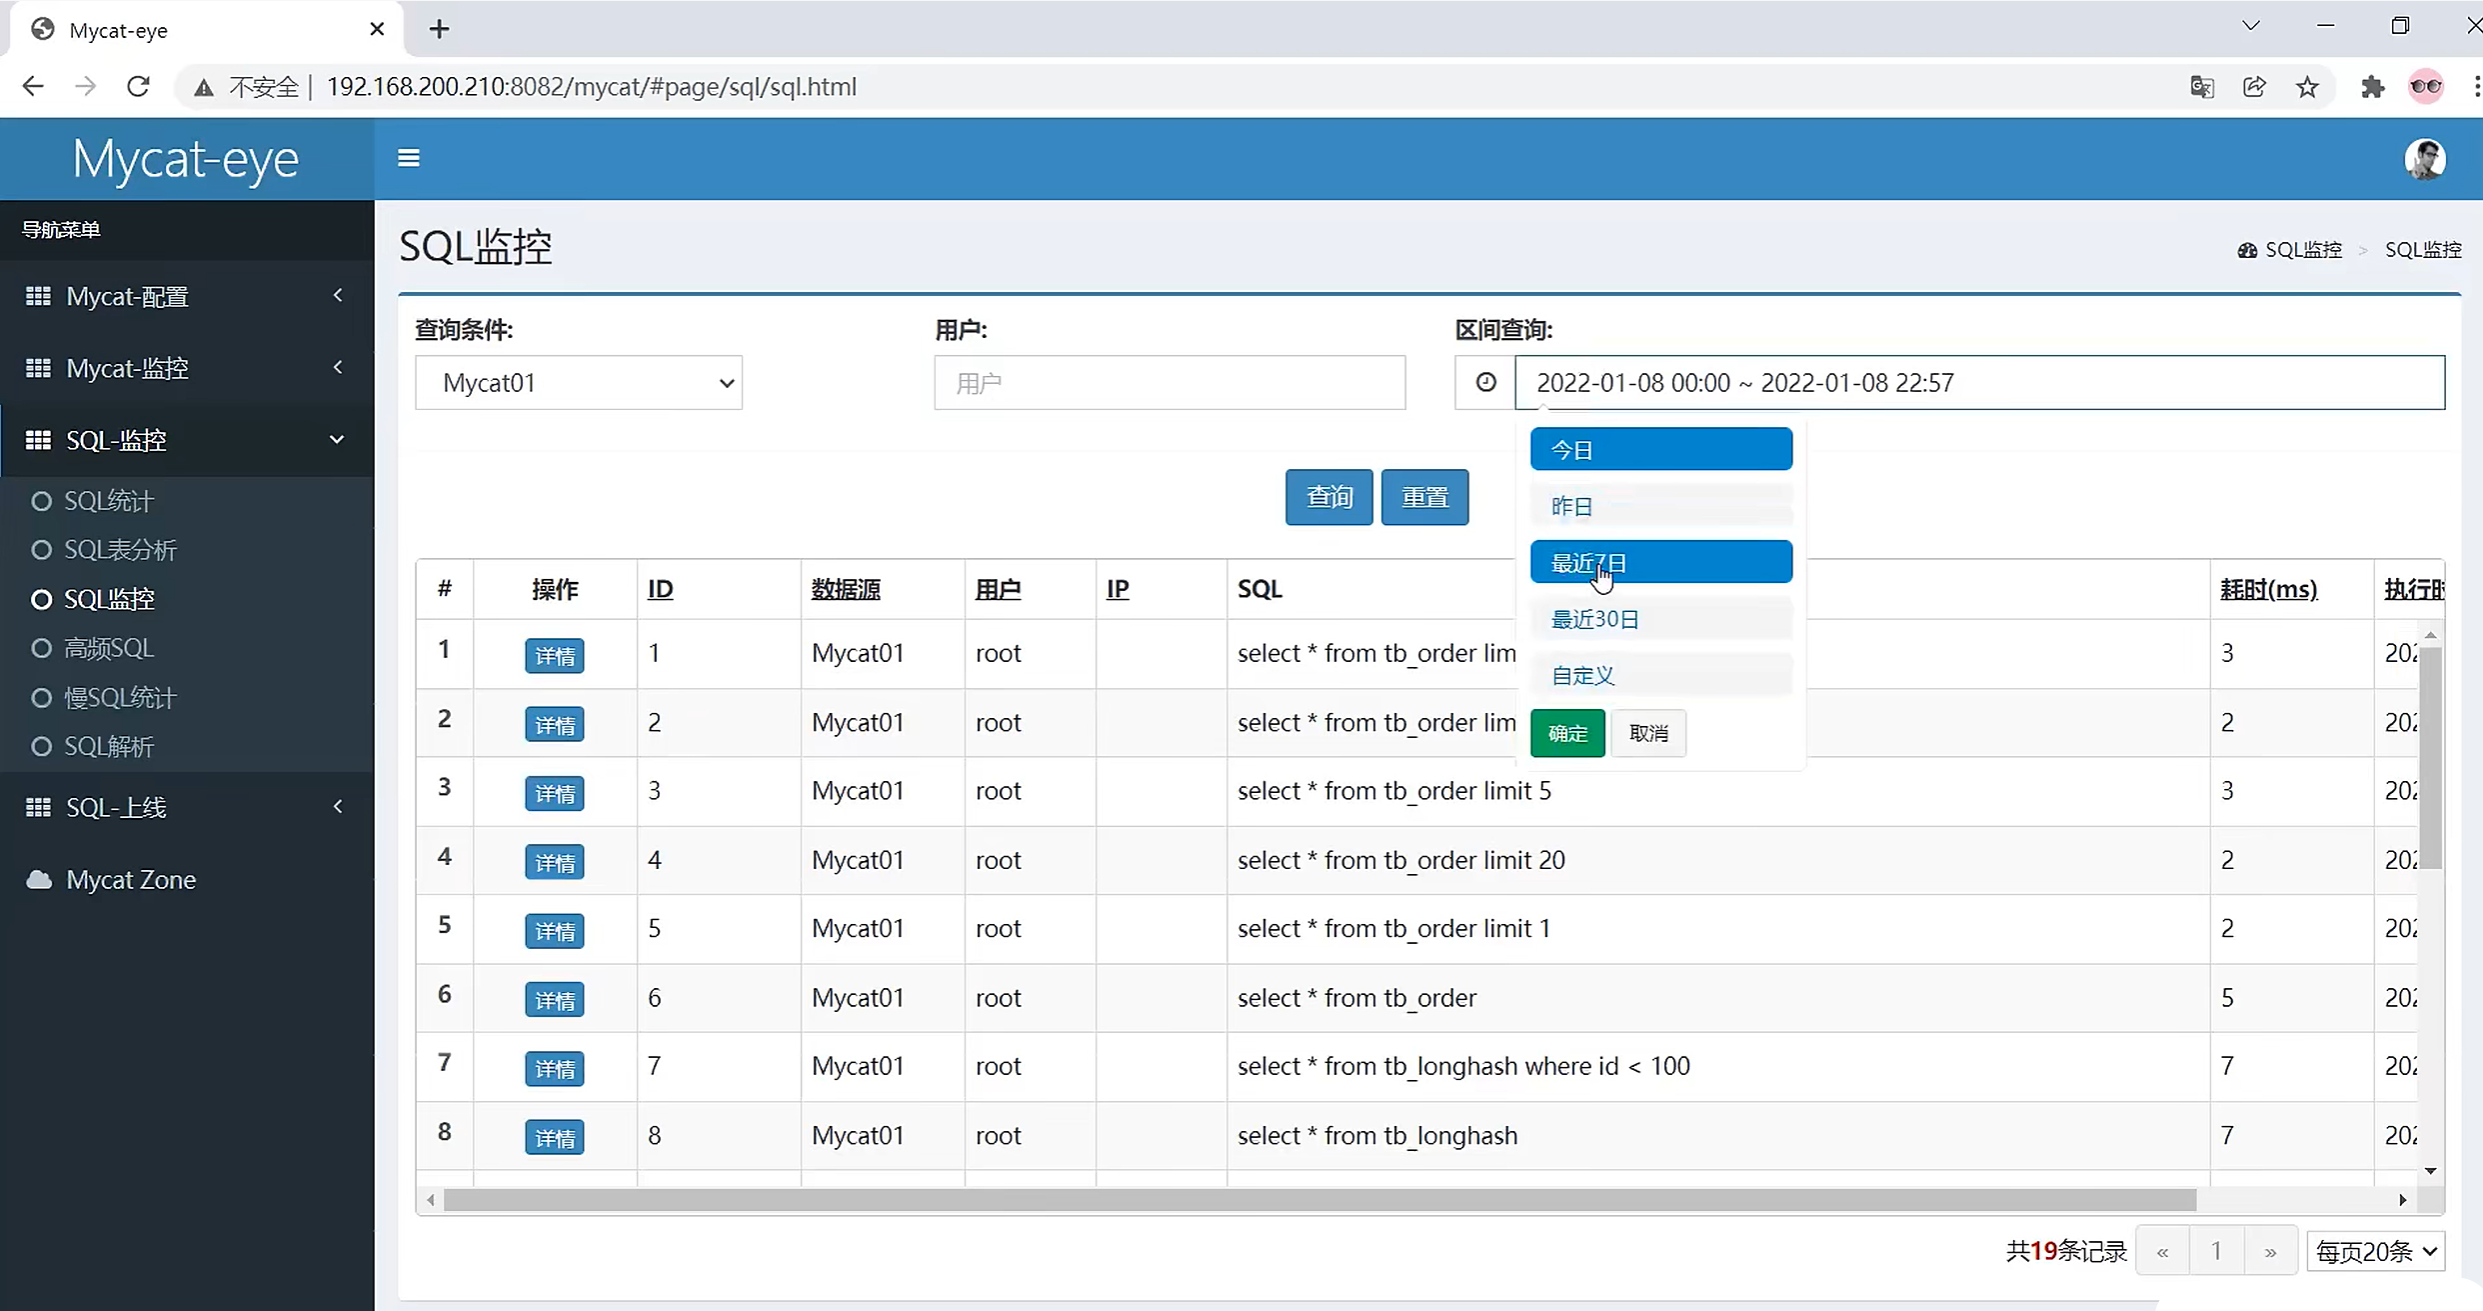The height and width of the screenshot is (1311, 2483).
Task: Click the 重置 reset button
Action: tap(1425, 497)
